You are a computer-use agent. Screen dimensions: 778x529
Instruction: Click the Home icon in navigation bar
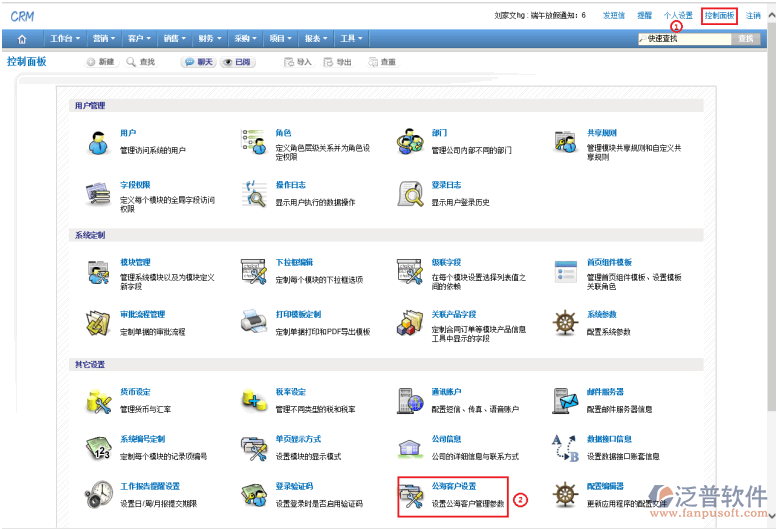click(x=22, y=38)
